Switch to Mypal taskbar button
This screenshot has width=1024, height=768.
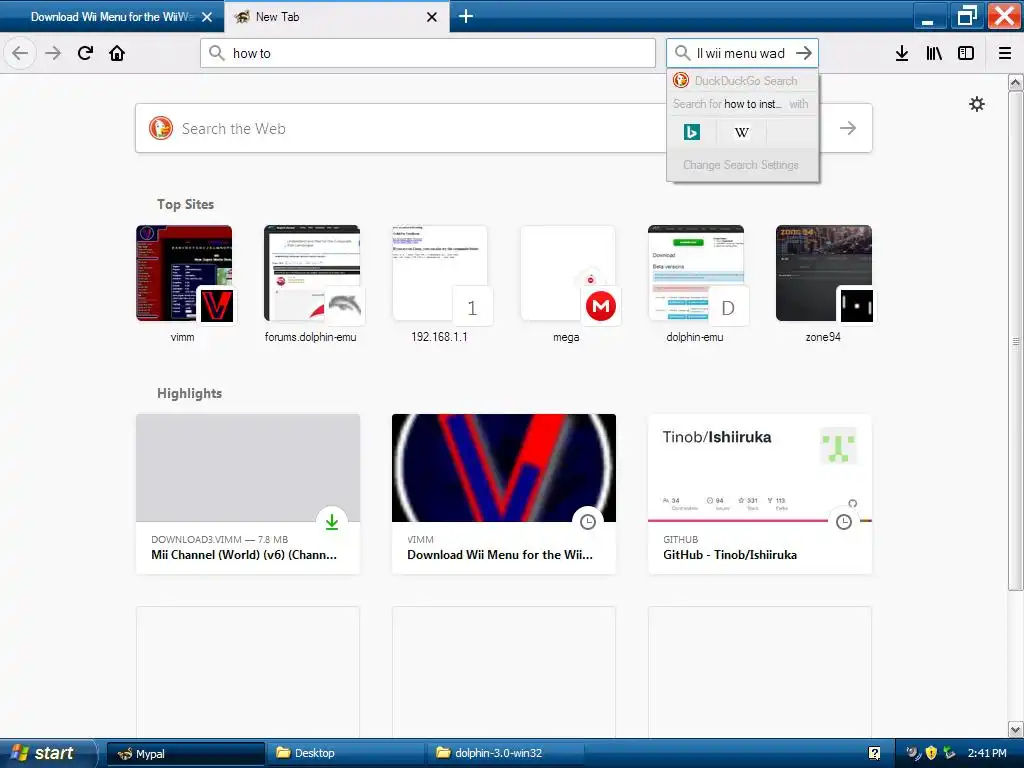click(x=185, y=754)
